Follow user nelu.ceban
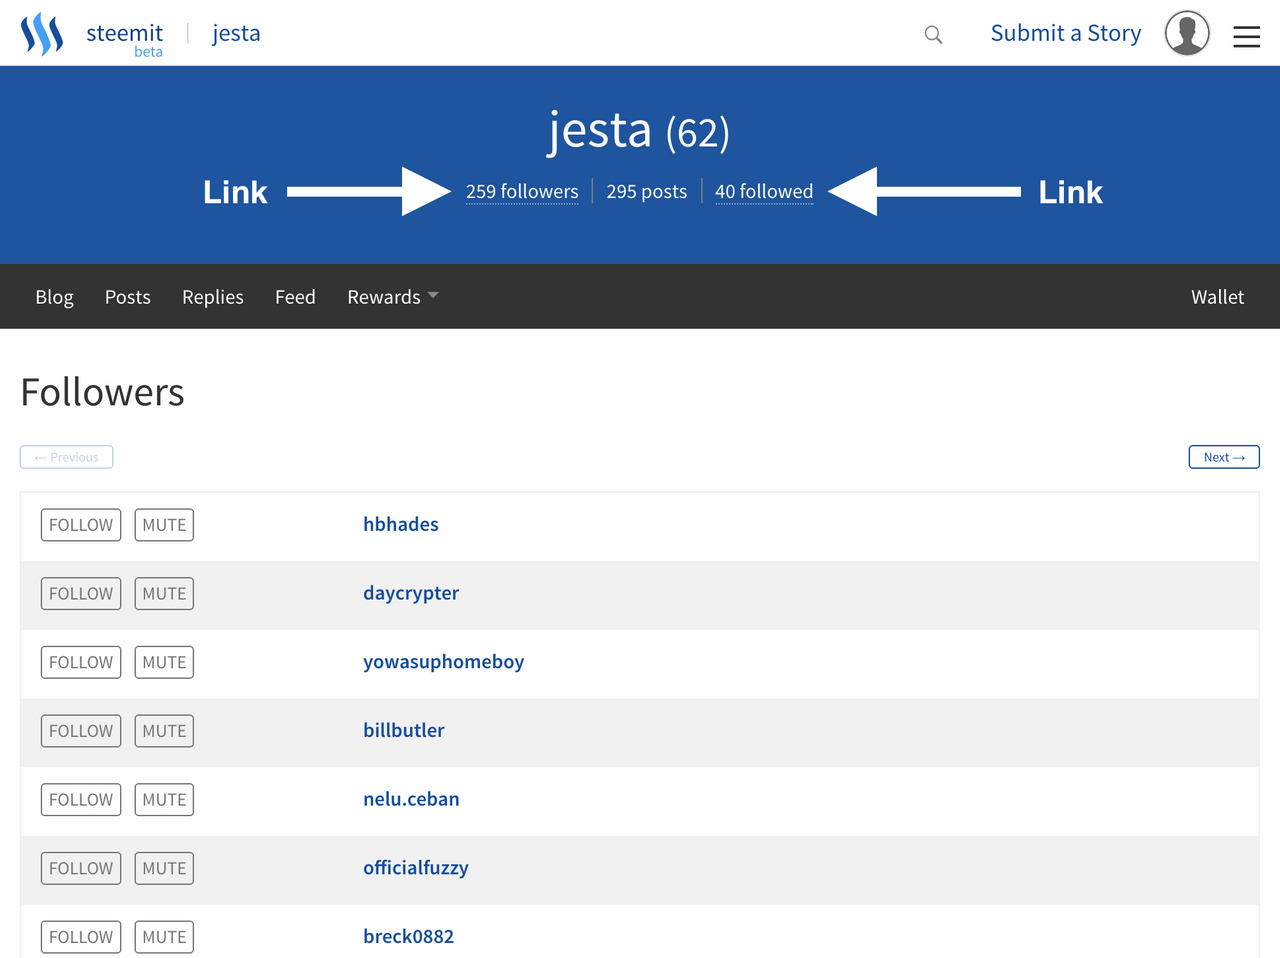The width and height of the screenshot is (1280, 958). [81, 800]
